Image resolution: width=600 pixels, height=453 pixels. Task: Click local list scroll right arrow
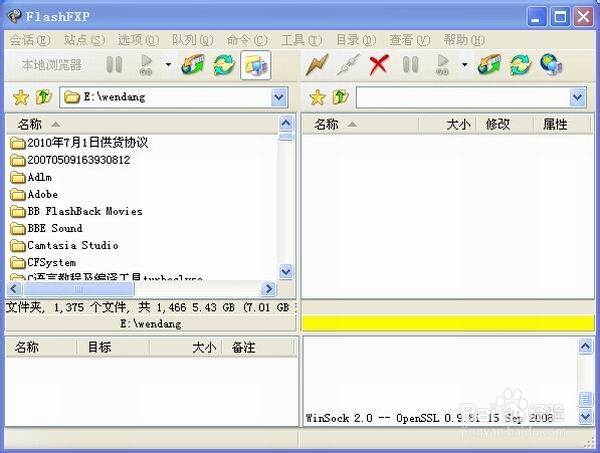pos(269,288)
